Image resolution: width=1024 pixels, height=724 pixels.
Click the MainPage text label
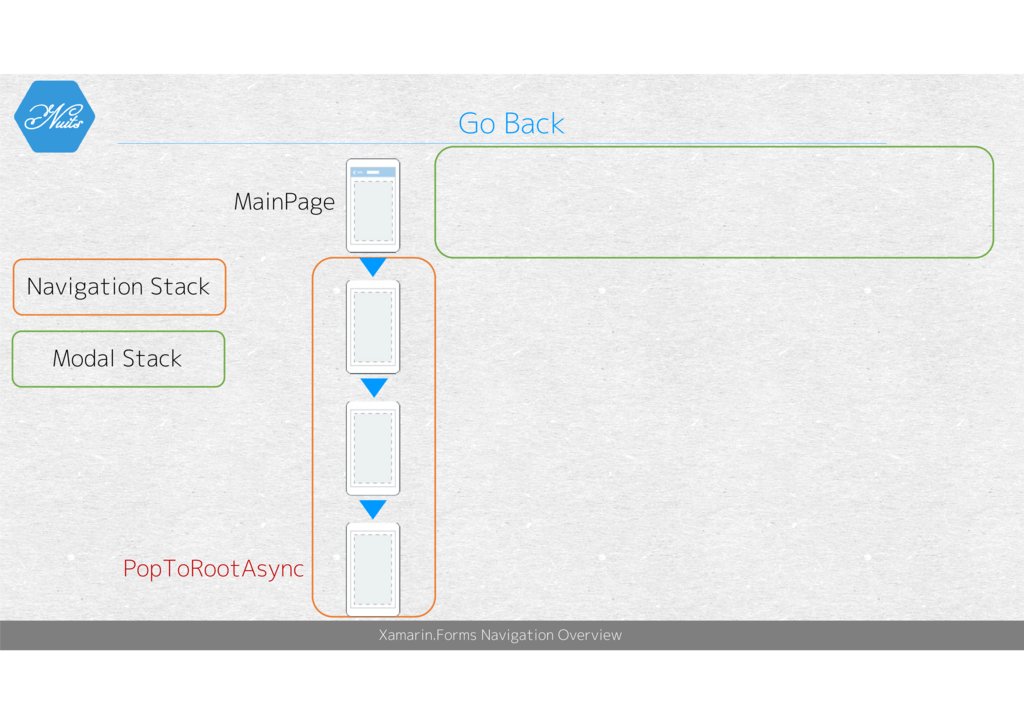tap(284, 202)
